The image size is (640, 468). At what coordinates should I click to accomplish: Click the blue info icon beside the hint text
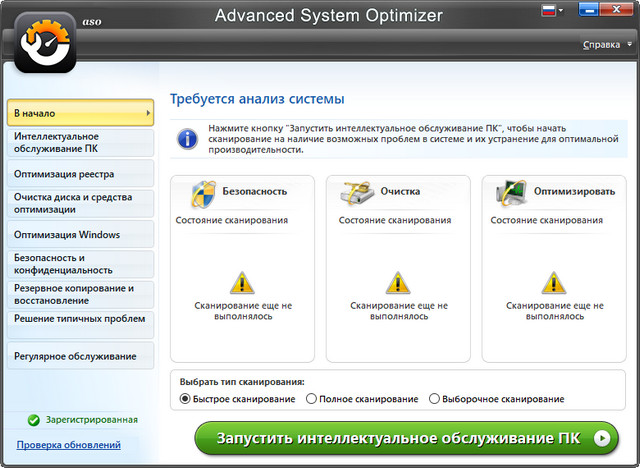pos(187,139)
